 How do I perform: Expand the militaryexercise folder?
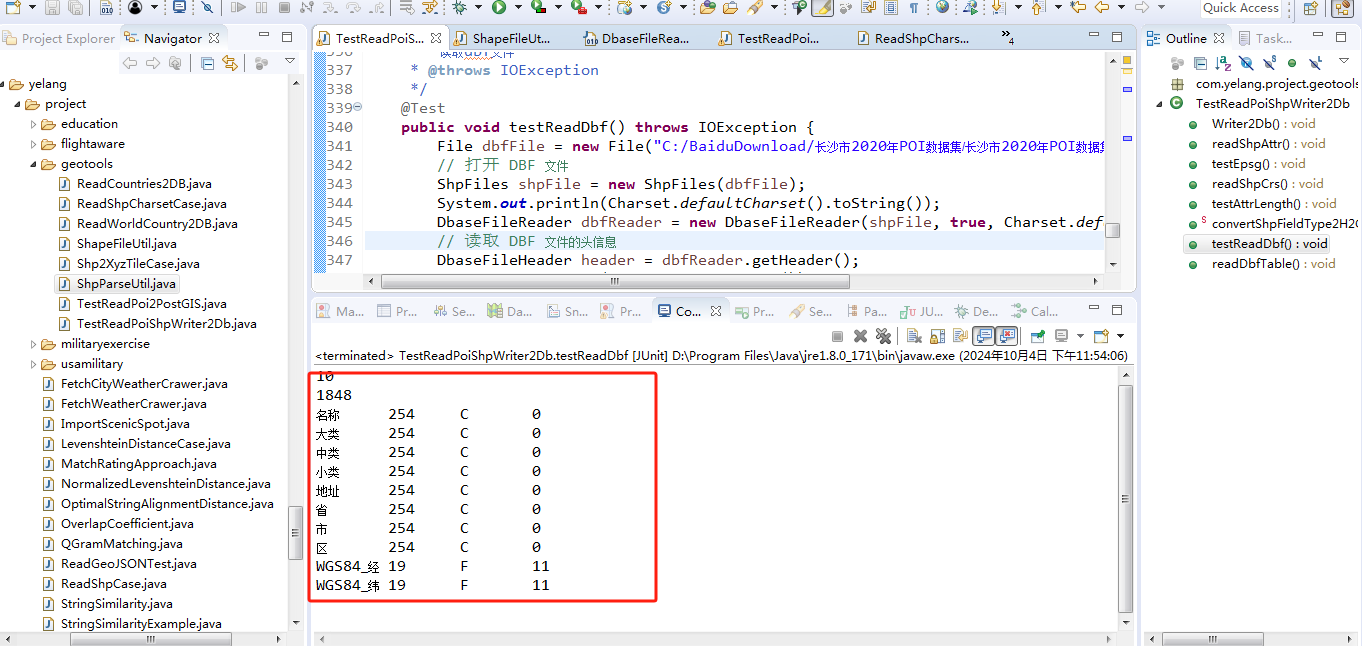click(34, 344)
